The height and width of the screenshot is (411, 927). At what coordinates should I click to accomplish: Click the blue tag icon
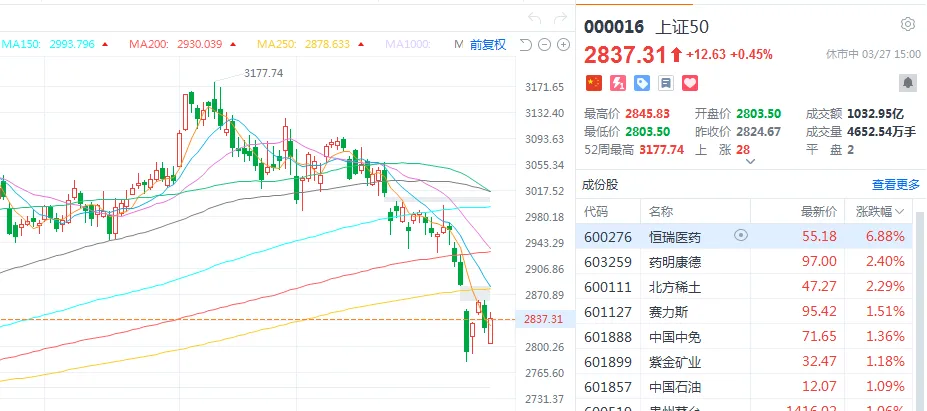(x=642, y=83)
